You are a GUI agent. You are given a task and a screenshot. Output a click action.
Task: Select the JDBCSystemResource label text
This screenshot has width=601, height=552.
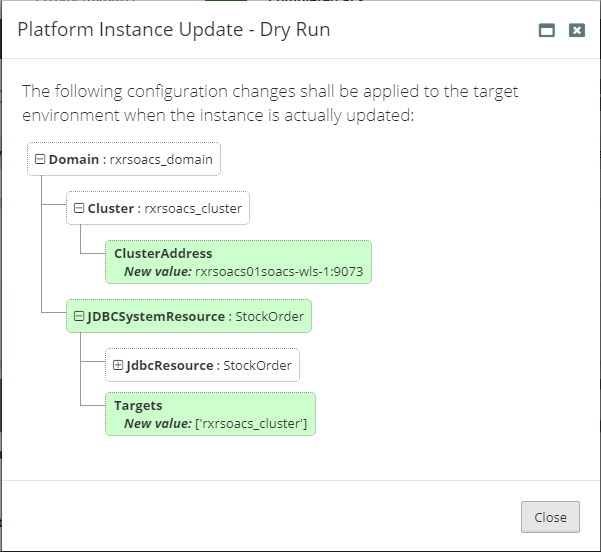click(x=156, y=316)
